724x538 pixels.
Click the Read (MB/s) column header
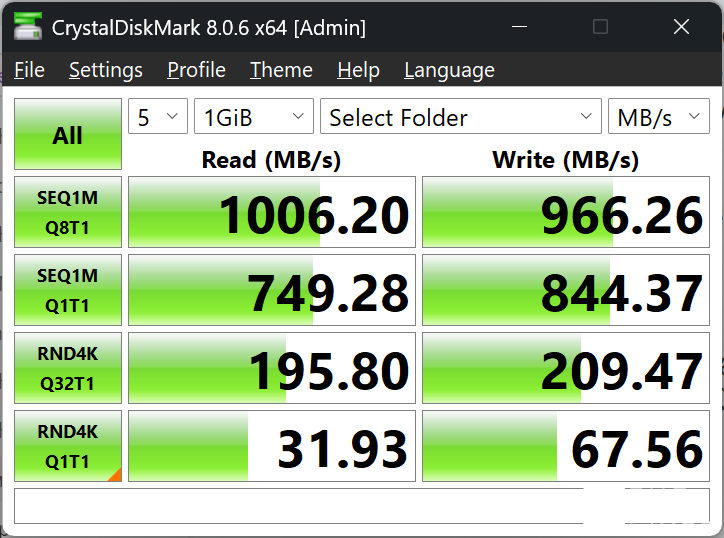click(272, 160)
